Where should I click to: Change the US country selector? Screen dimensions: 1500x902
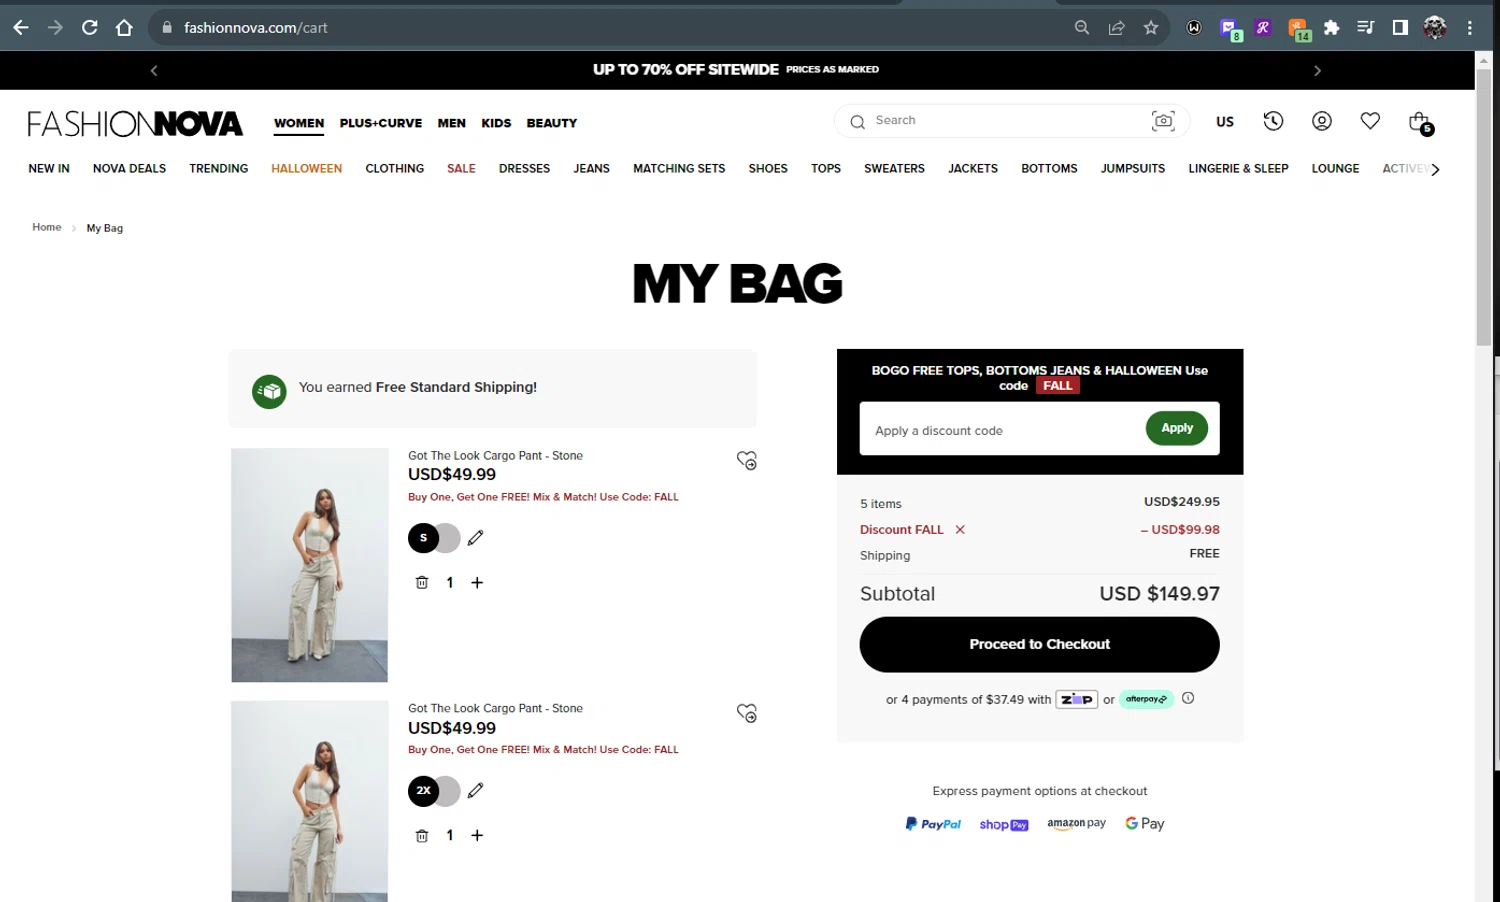(1225, 122)
